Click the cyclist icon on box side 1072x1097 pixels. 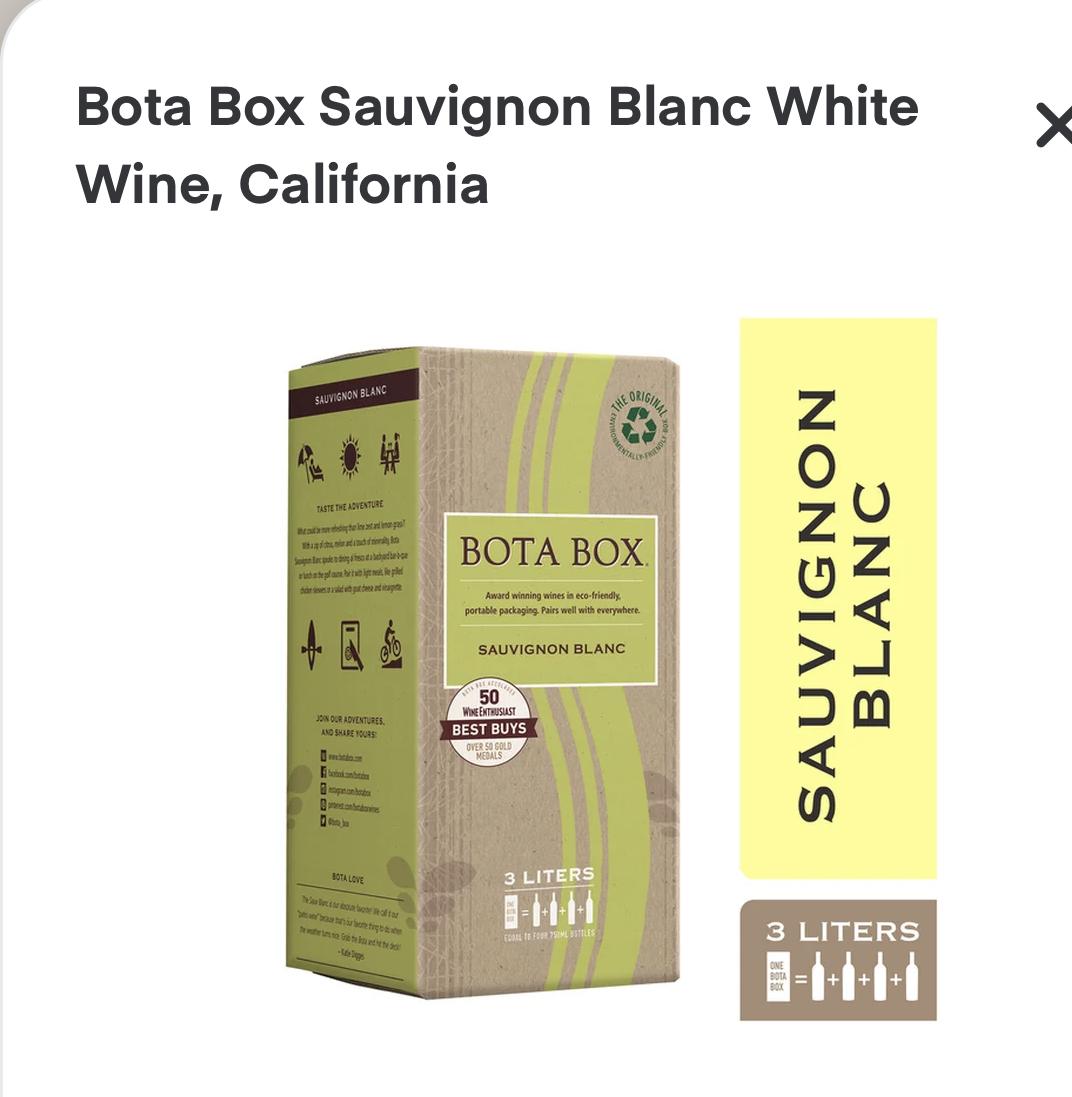[x=390, y=642]
